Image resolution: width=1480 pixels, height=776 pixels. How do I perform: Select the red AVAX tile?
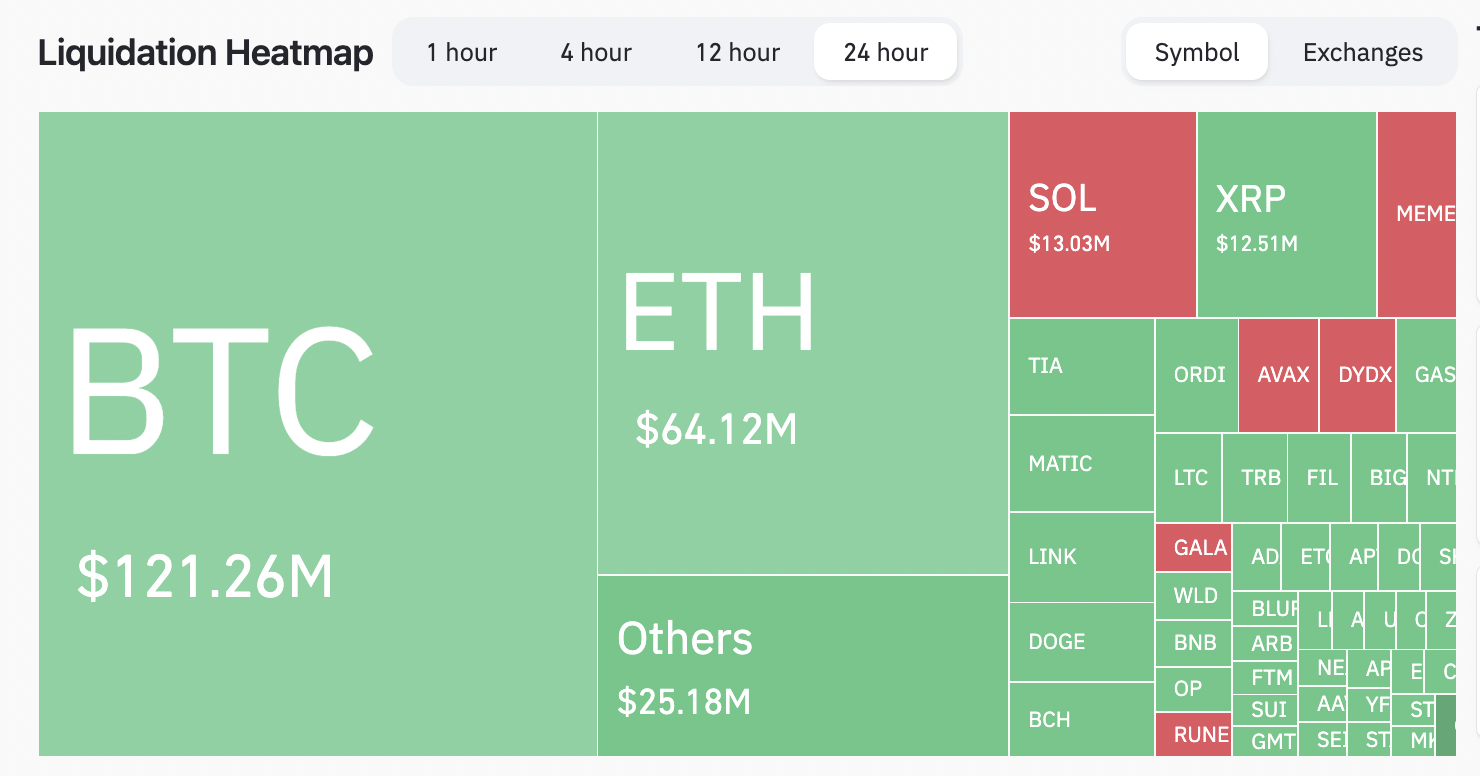pyautogui.click(x=1278, y=375)
